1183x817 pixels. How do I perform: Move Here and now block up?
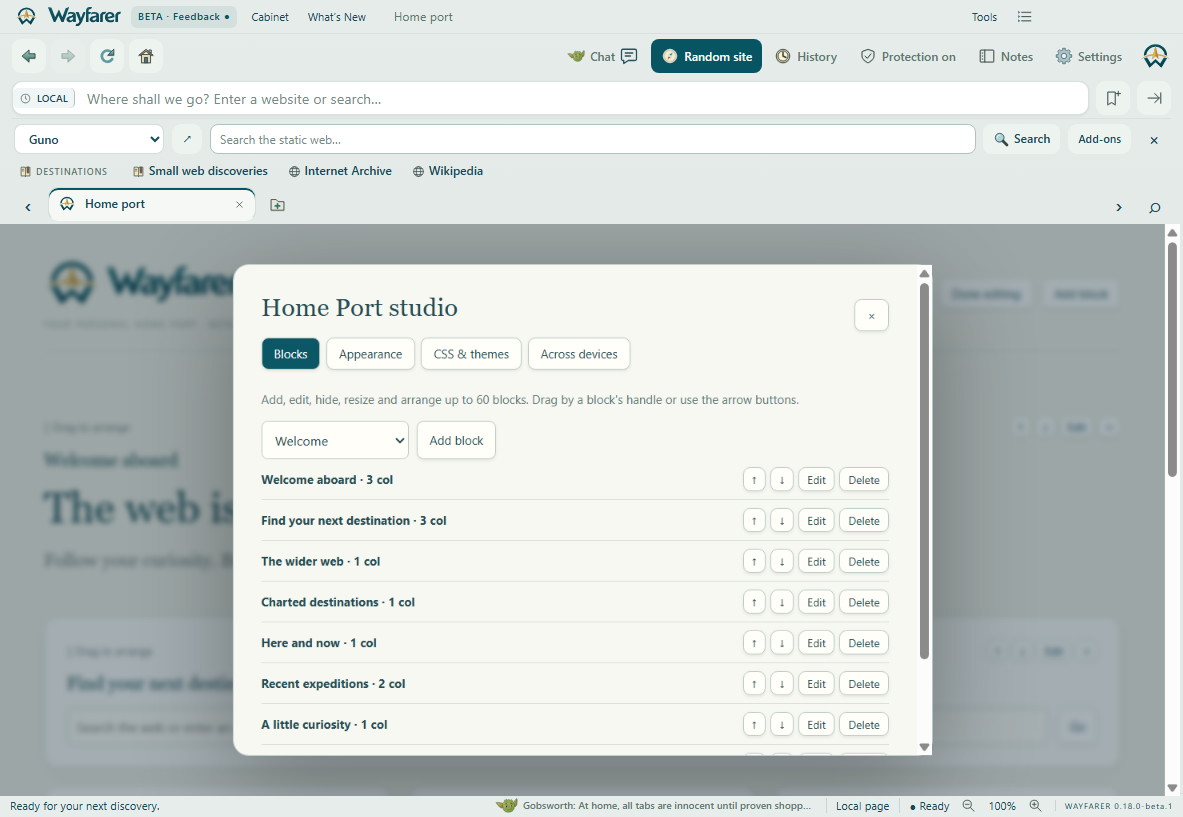754,643
